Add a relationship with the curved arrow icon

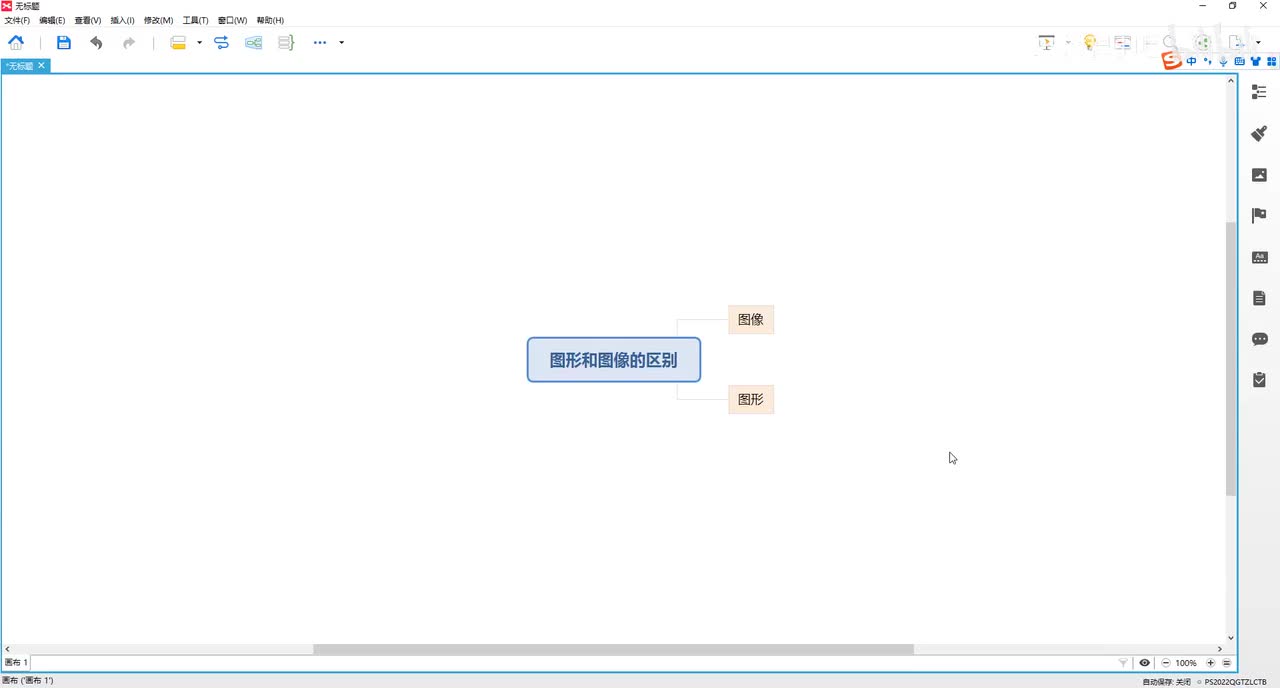[222, 42]
